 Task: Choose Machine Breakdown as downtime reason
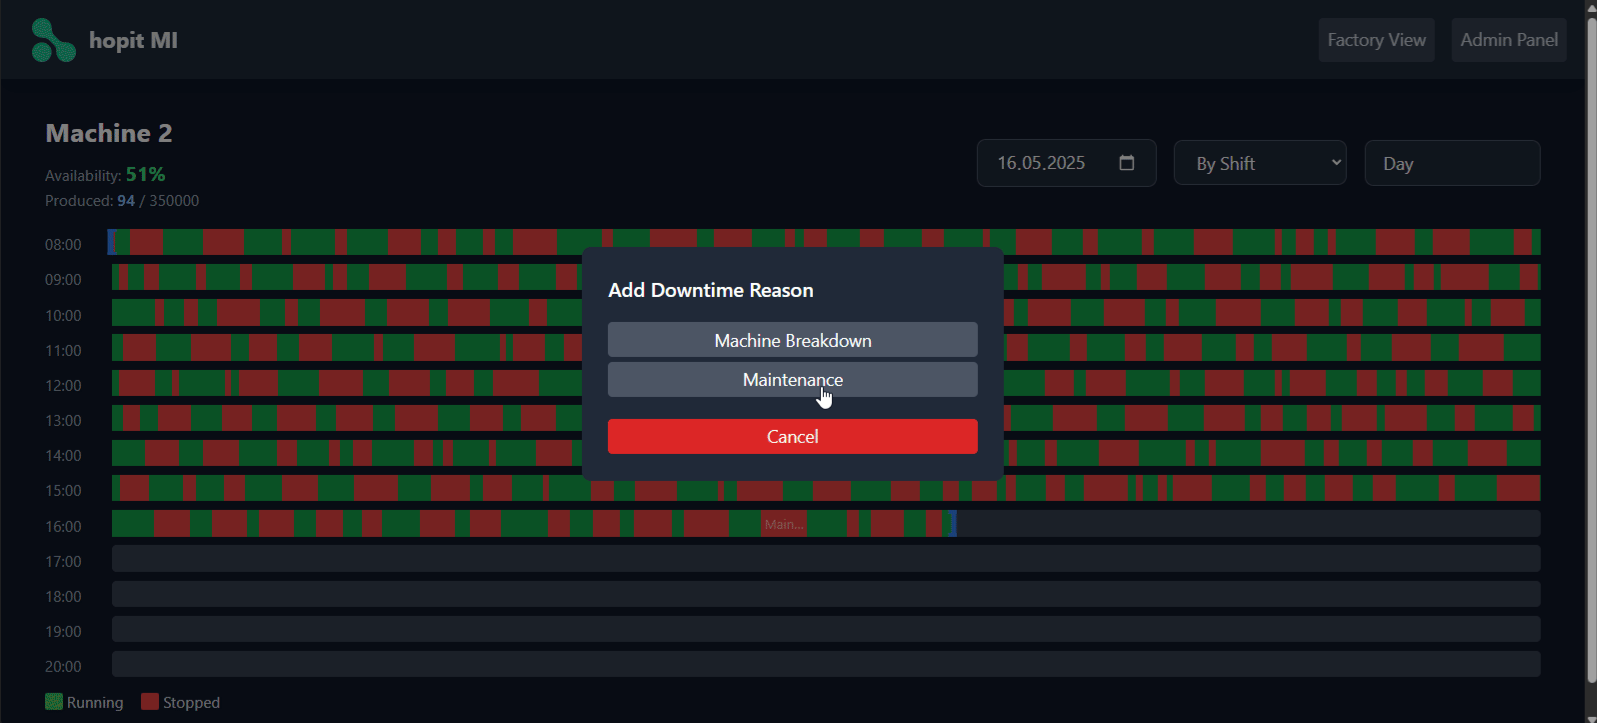click(792, 340)
